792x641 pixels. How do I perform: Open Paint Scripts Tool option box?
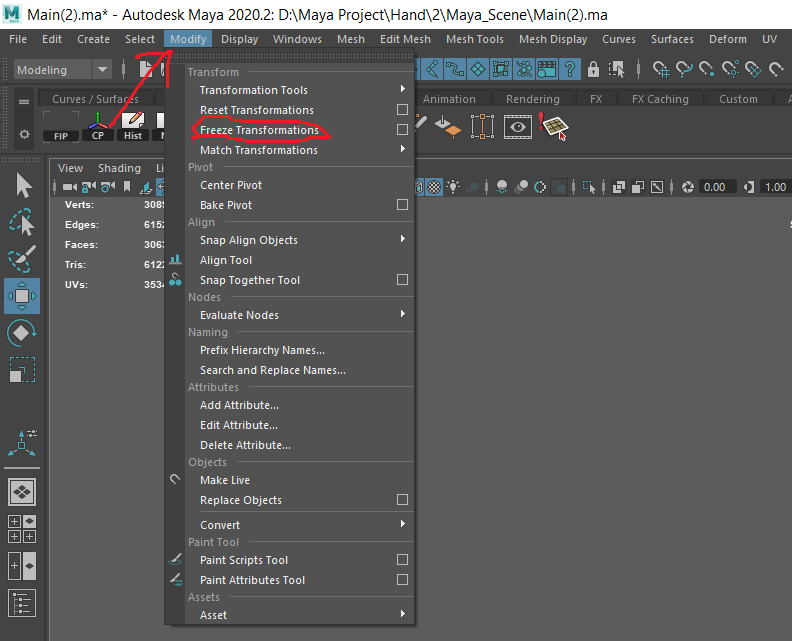click(402, 560)
